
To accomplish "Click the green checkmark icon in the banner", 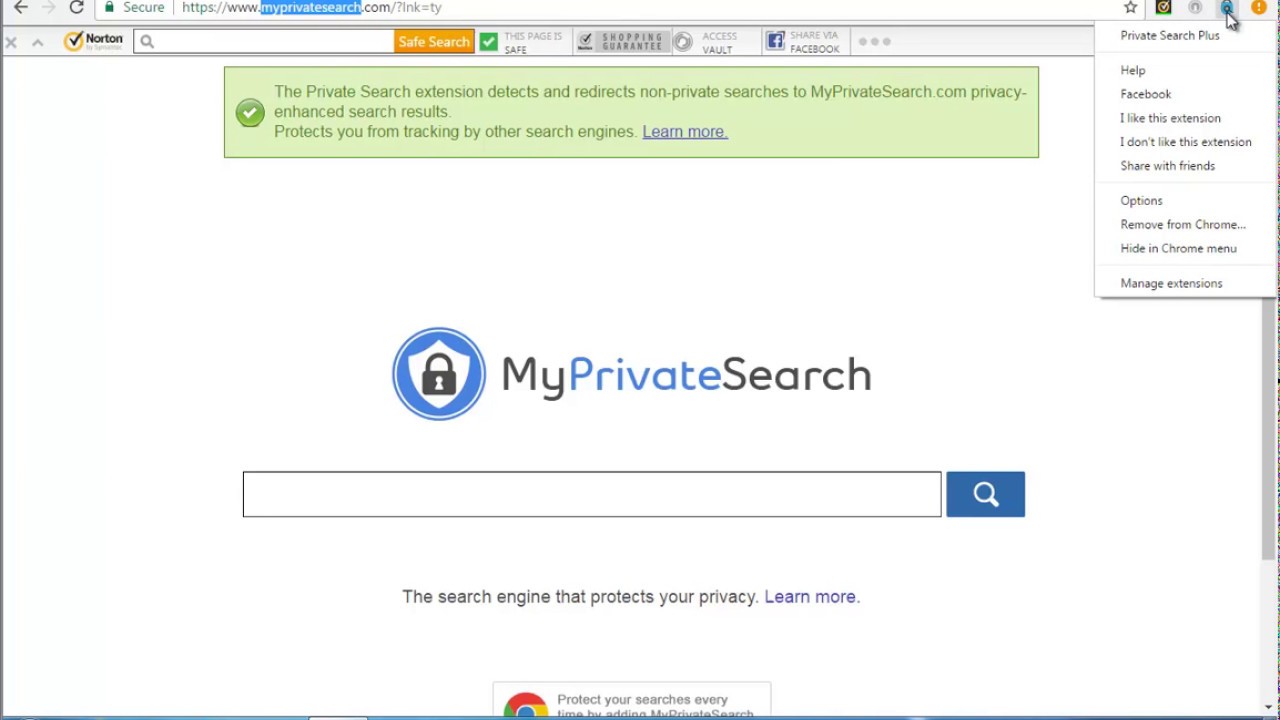I will click(250, 112).
